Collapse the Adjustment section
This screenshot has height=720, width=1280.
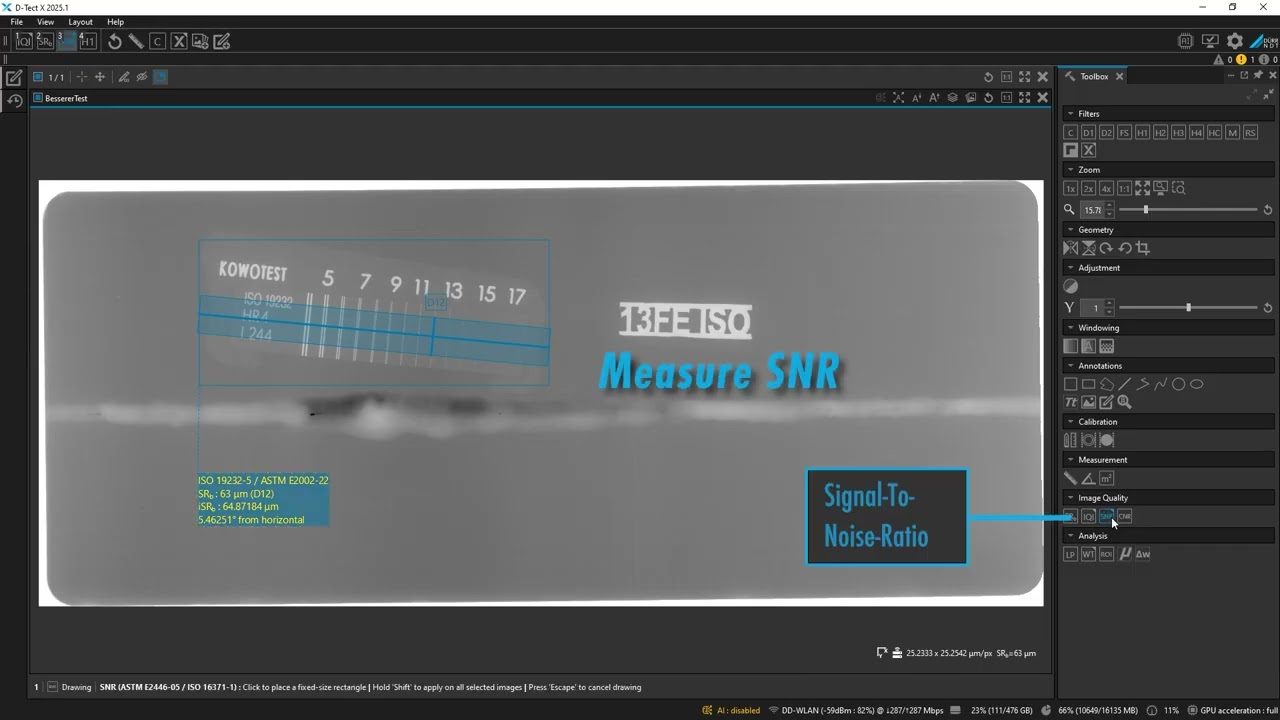coord(1070,268)
